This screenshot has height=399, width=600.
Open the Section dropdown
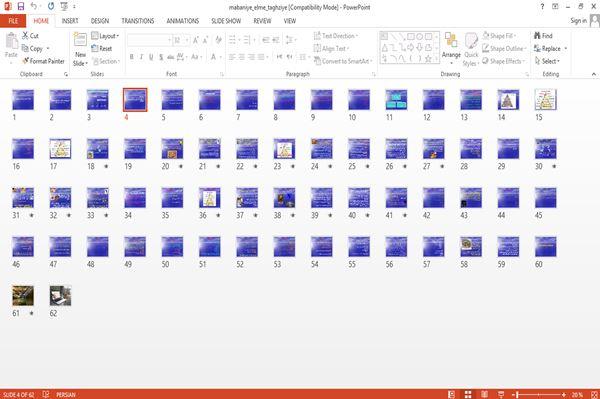tap(106, 61)
